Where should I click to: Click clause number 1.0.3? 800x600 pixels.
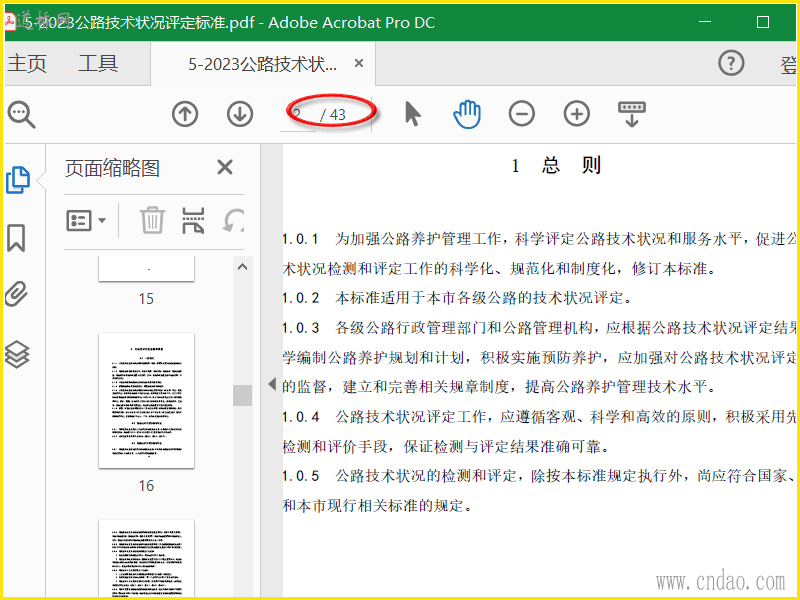point(301,328)
